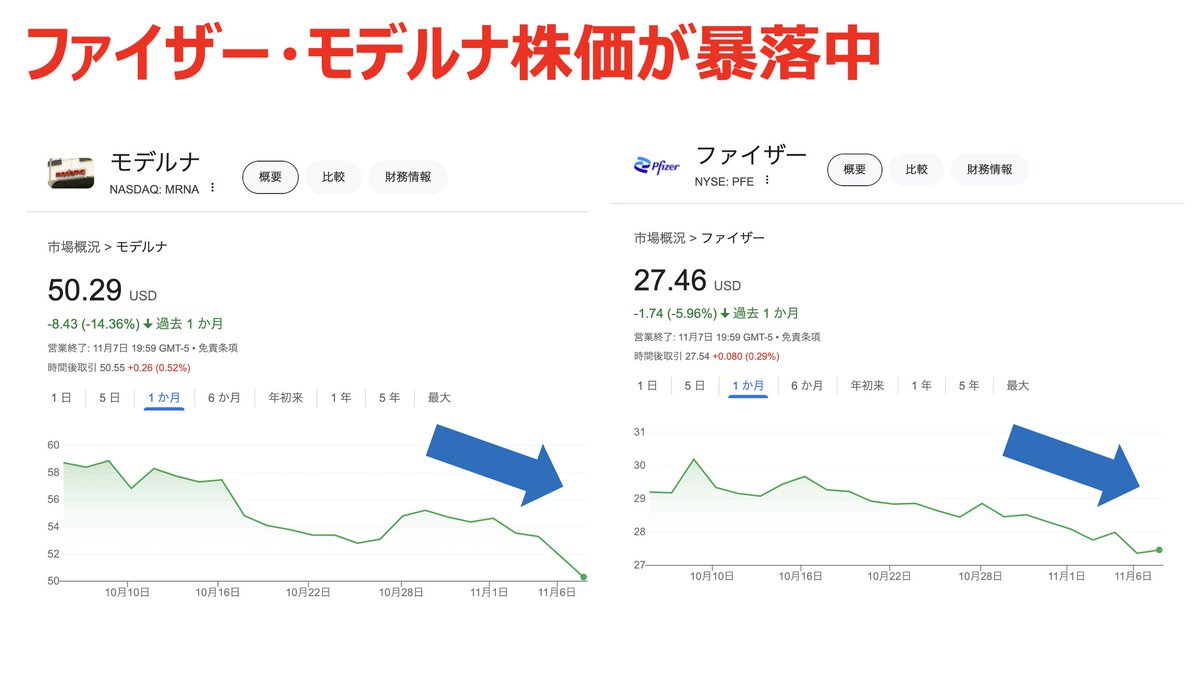Click the Pfizer price 27.46
1200x676 pixels.
670,280
